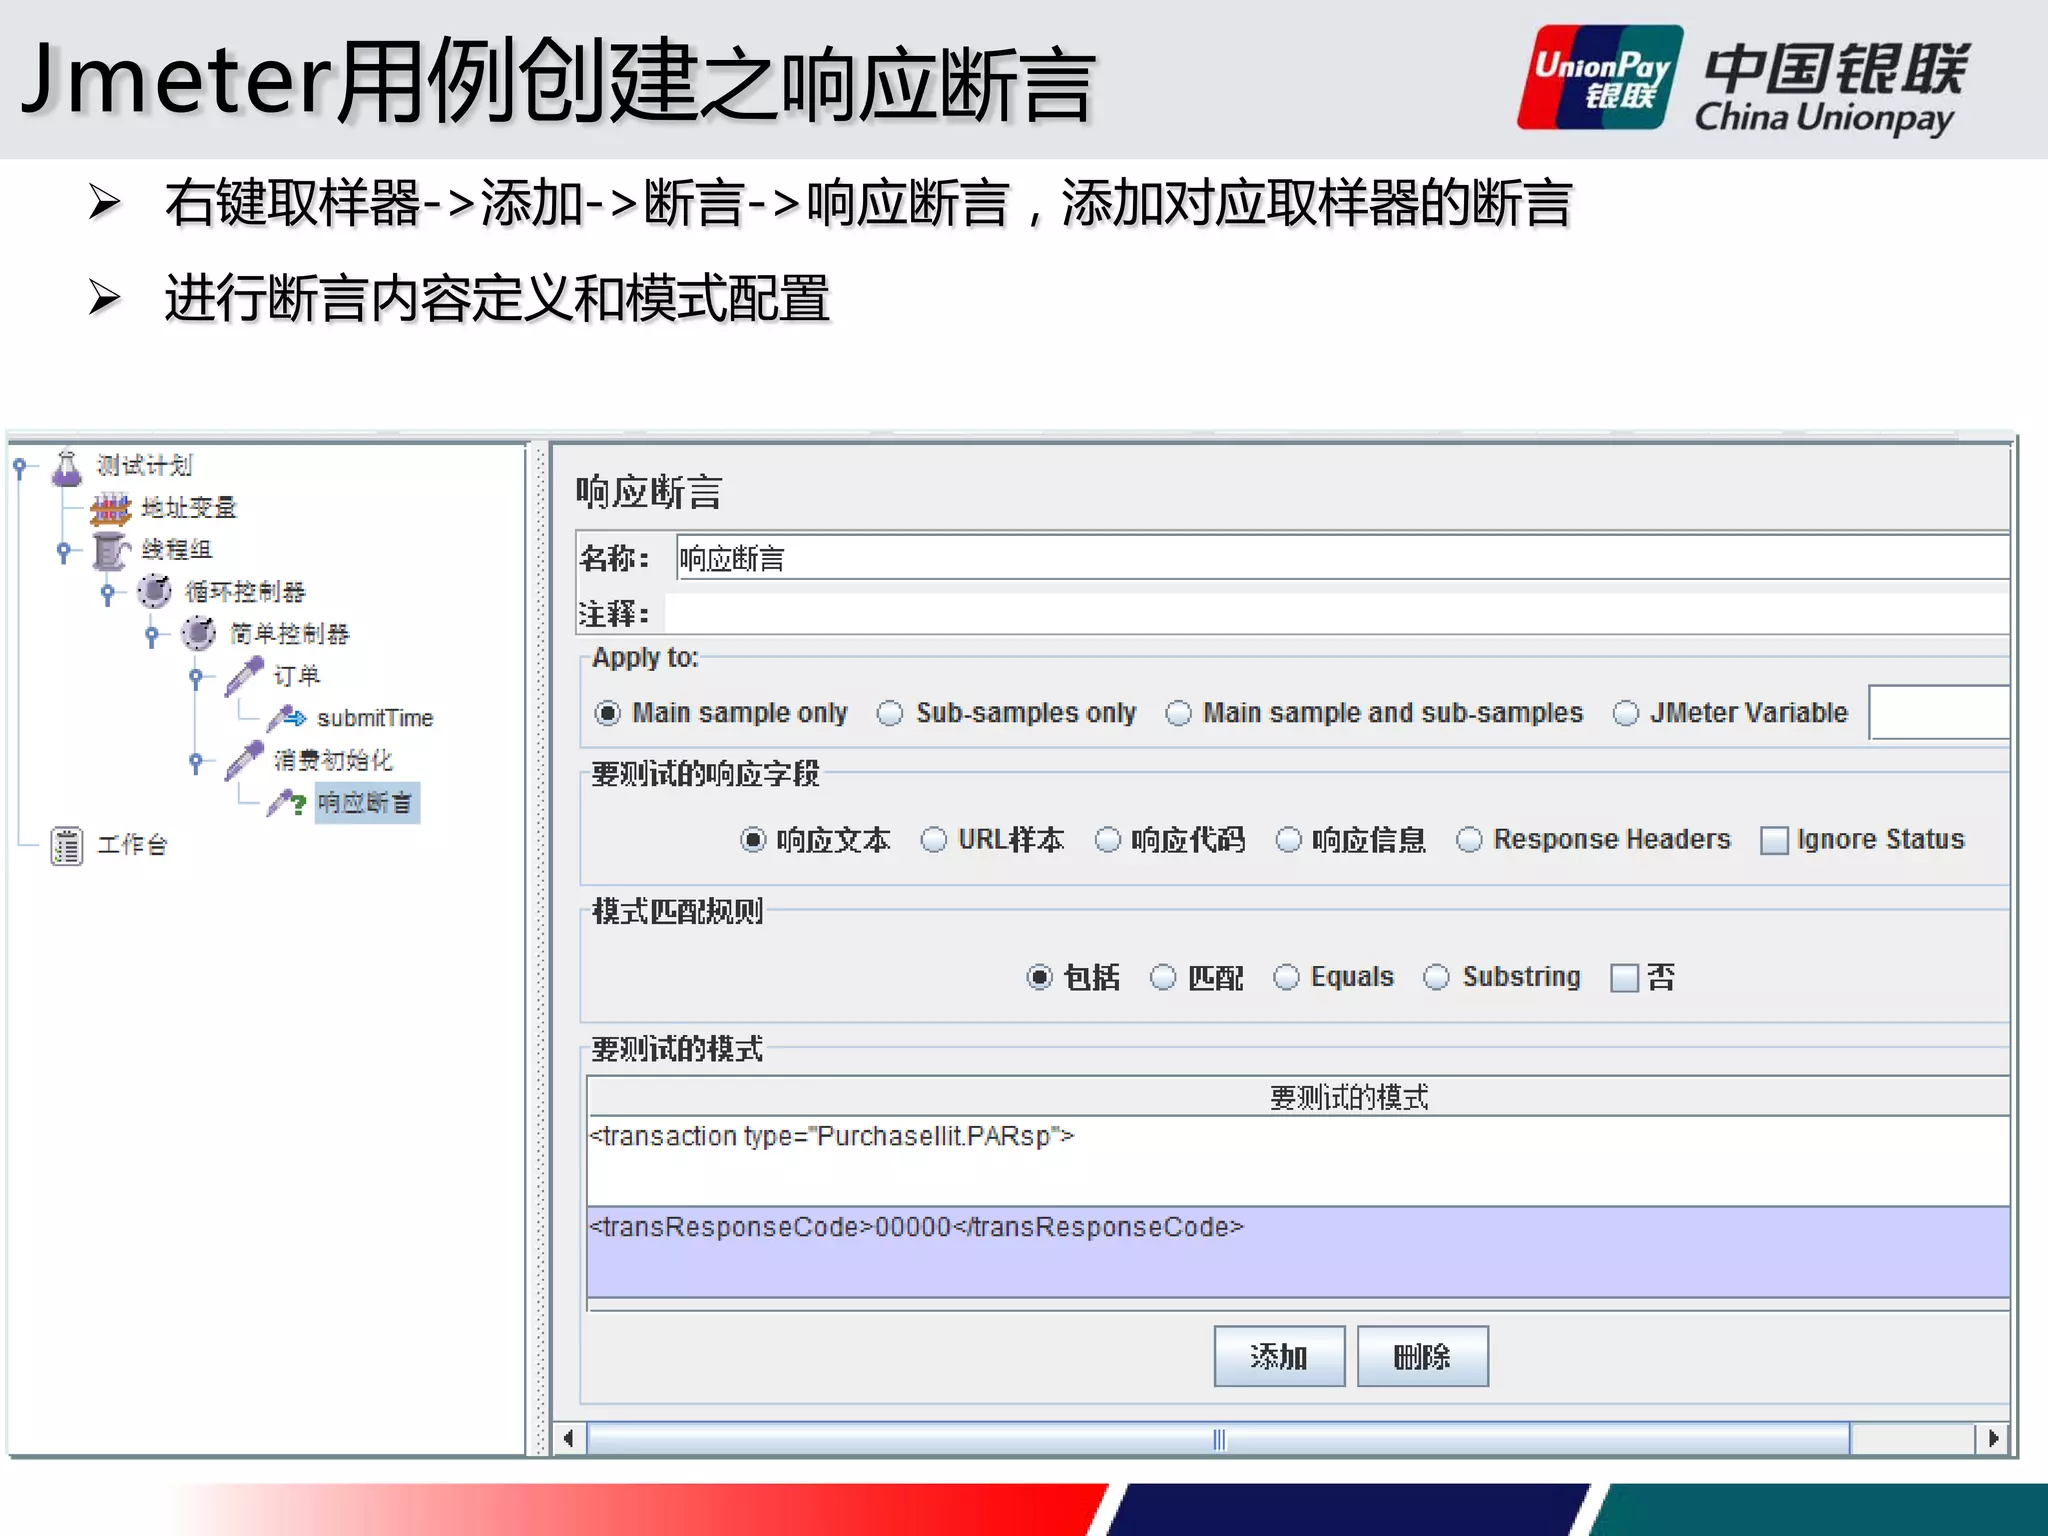Click the JMeter Variable name text field
The height and width of the screenshot is (1536, 2048).
[x=1939, y=713]
